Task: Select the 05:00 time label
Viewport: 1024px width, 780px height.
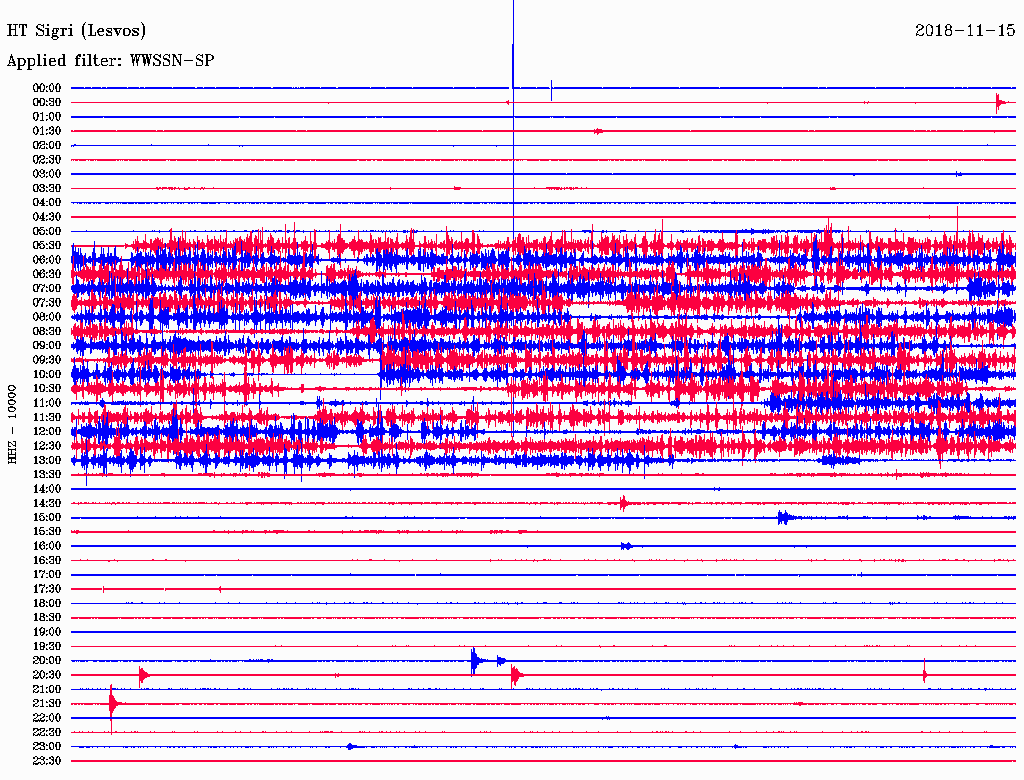Action: [x=47, y=231]
